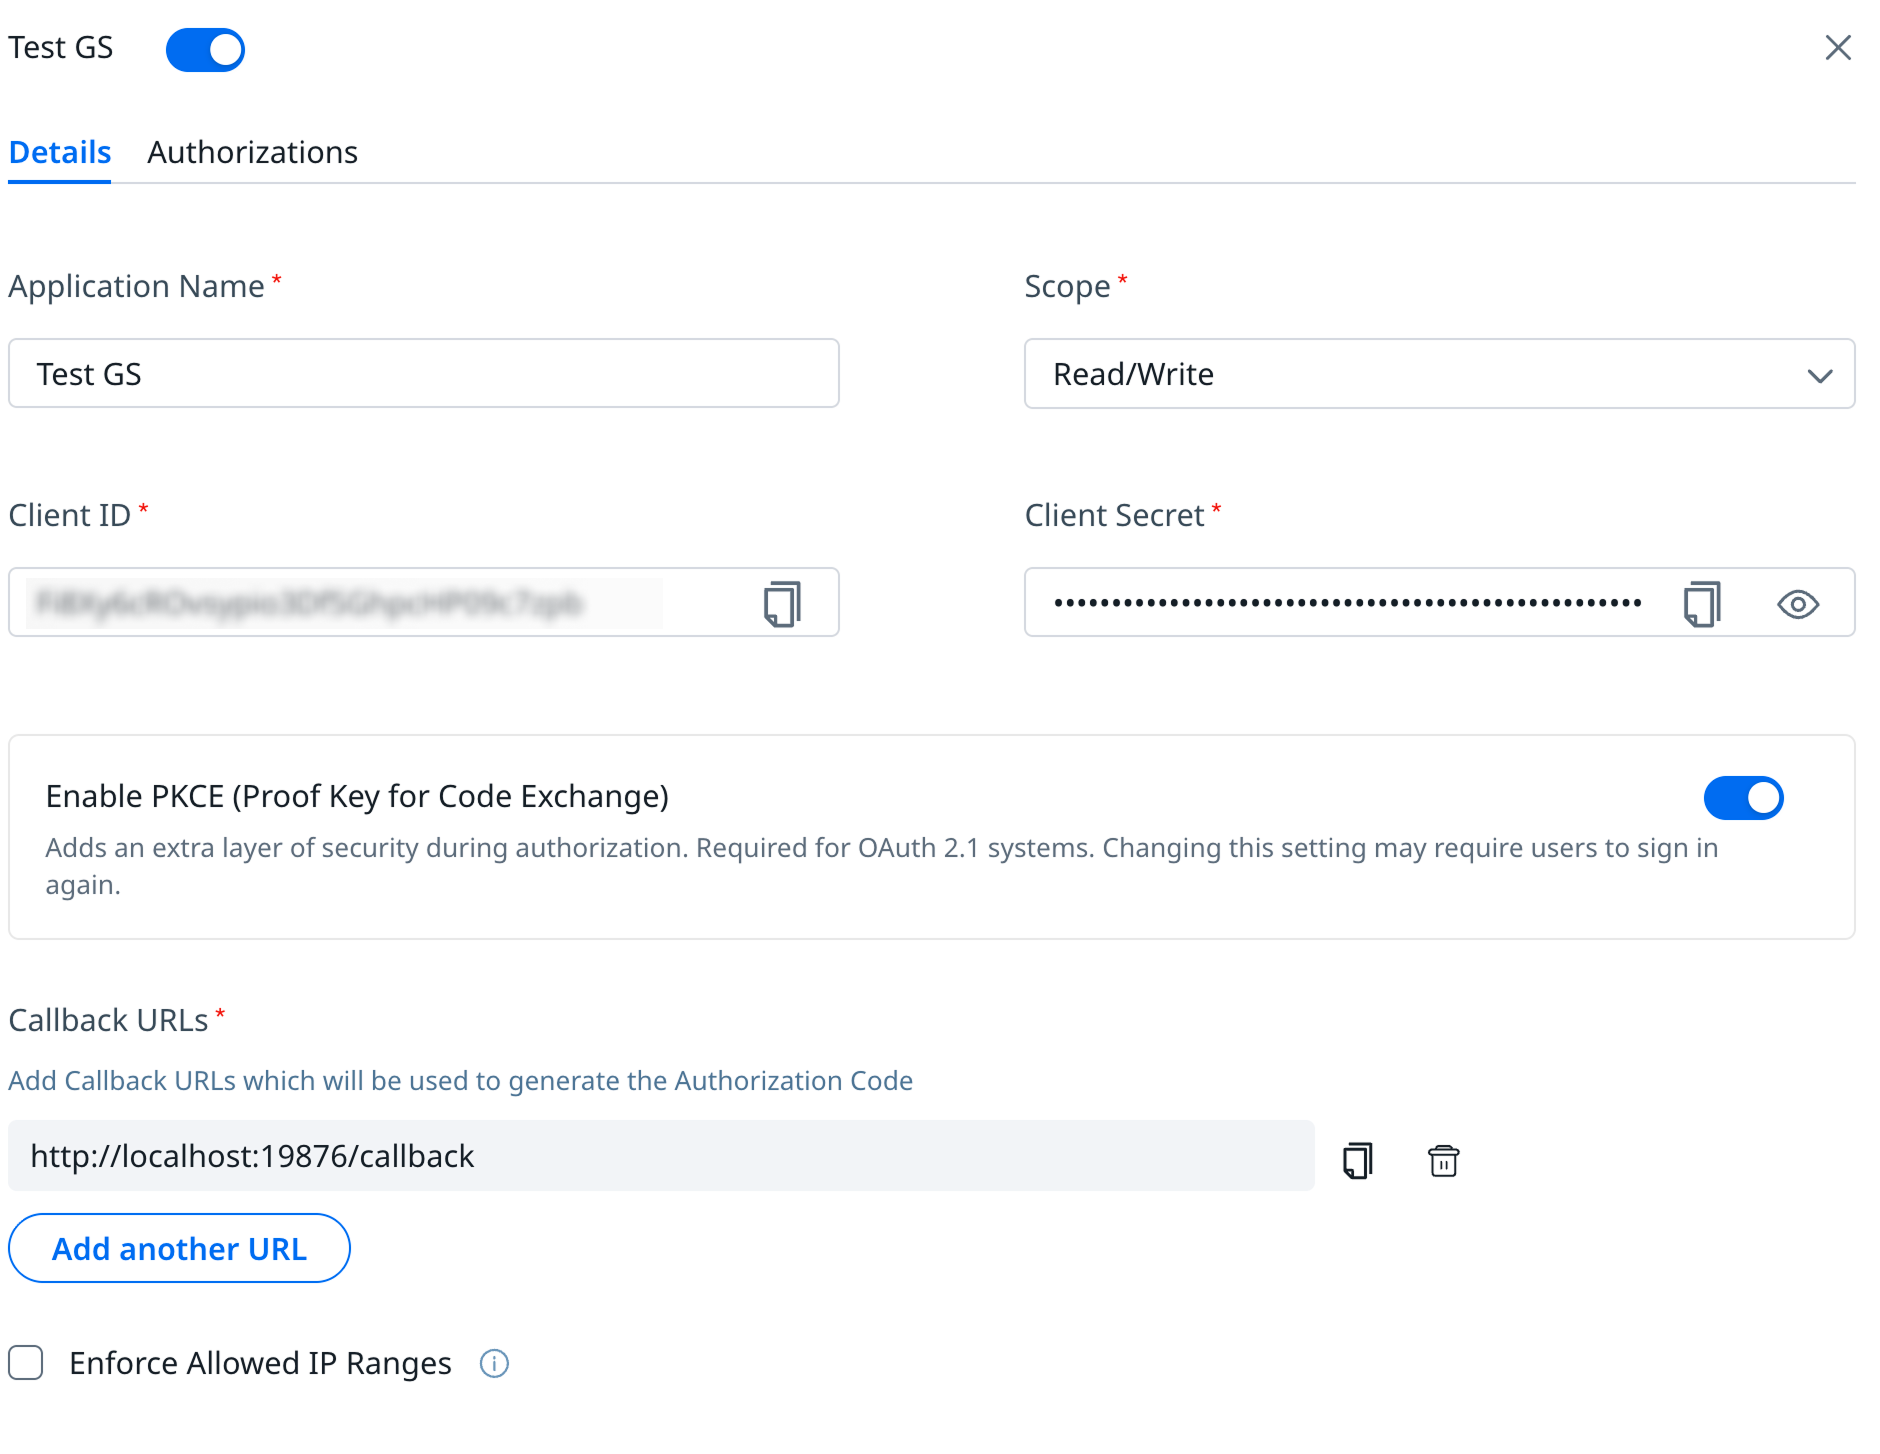The height and width of the screenshot is (1454, 1880).
Task: Click Add another URL button
Action: pos(179,1248)
